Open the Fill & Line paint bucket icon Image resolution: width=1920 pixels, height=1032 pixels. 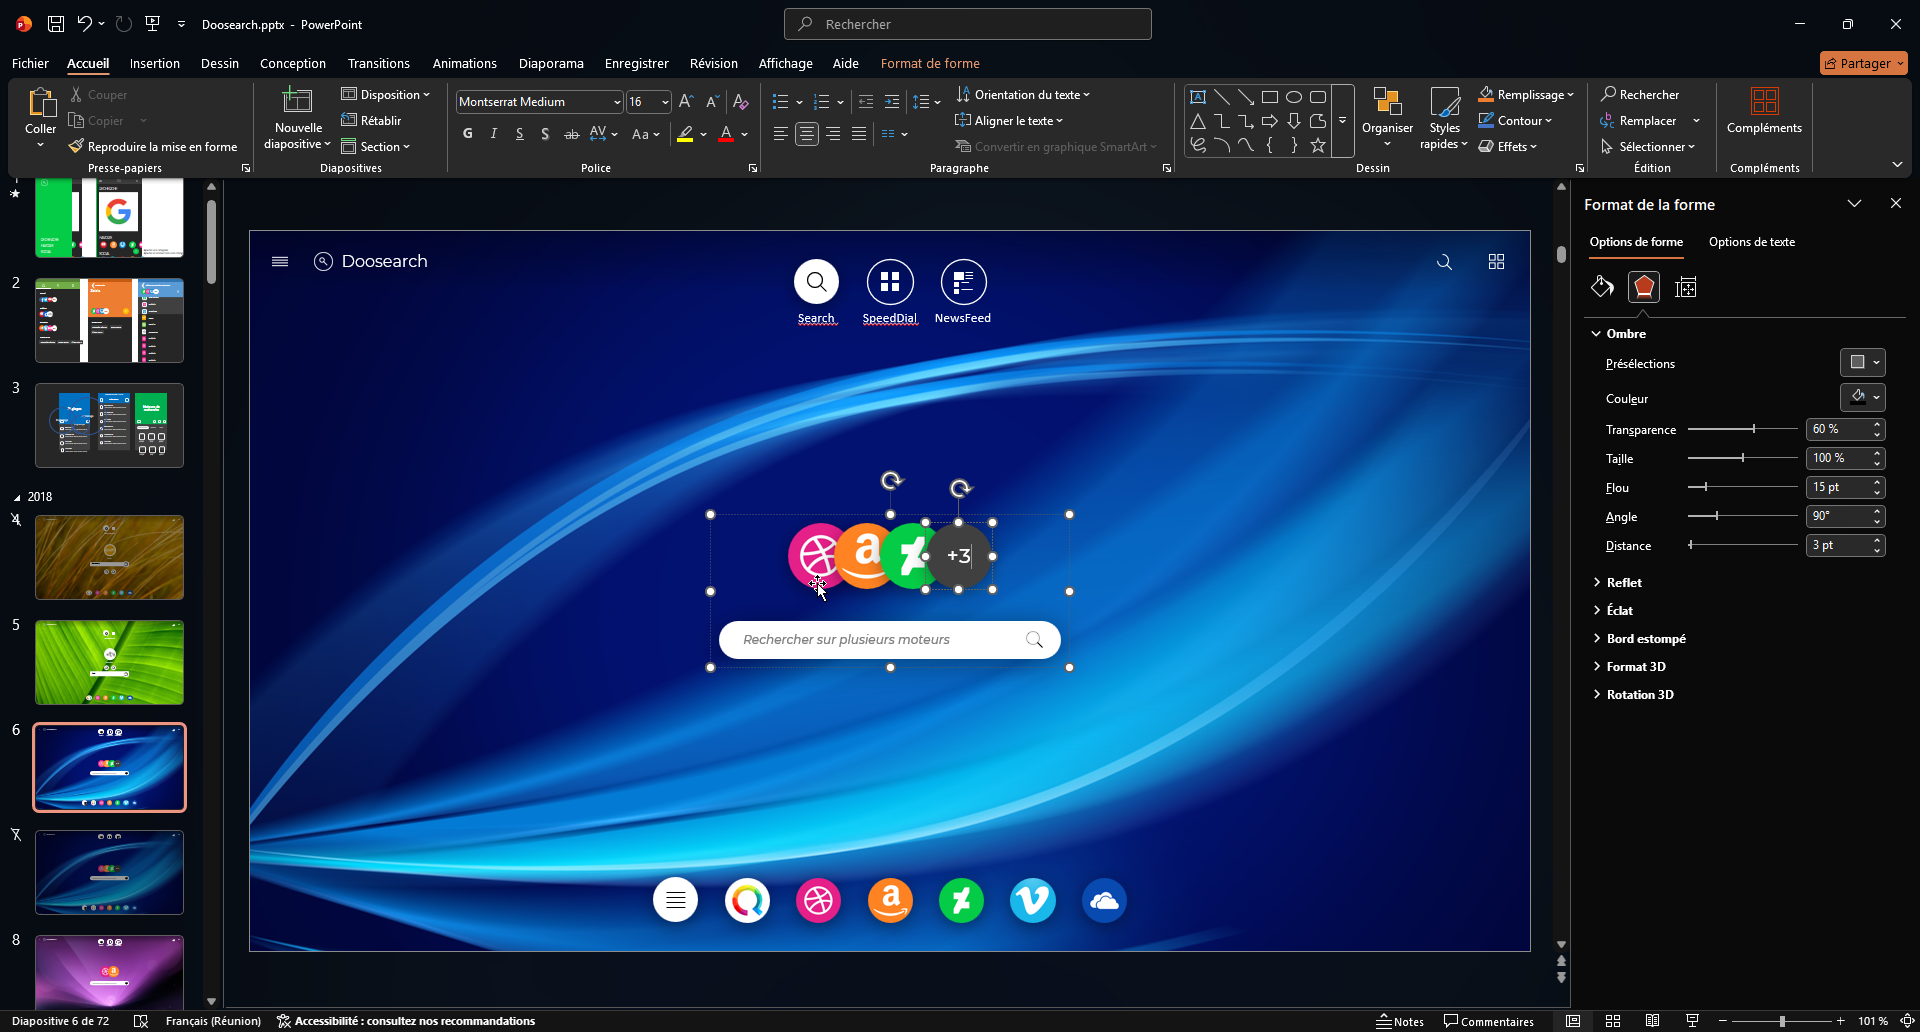[1602, 288]
